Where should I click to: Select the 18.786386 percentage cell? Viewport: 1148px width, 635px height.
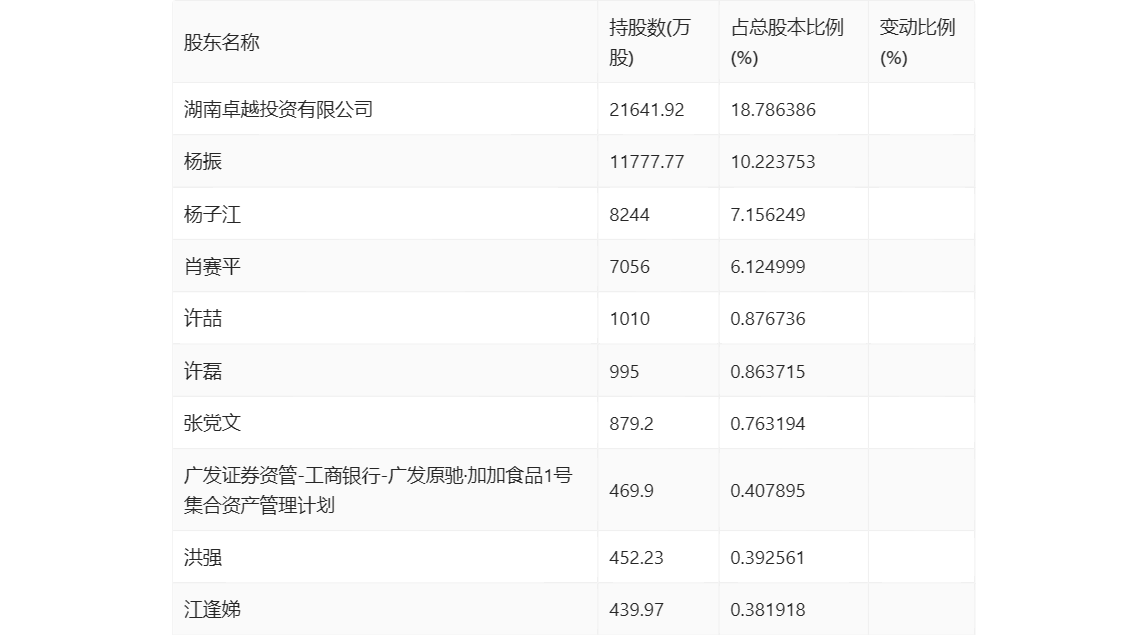pos(772,110)
